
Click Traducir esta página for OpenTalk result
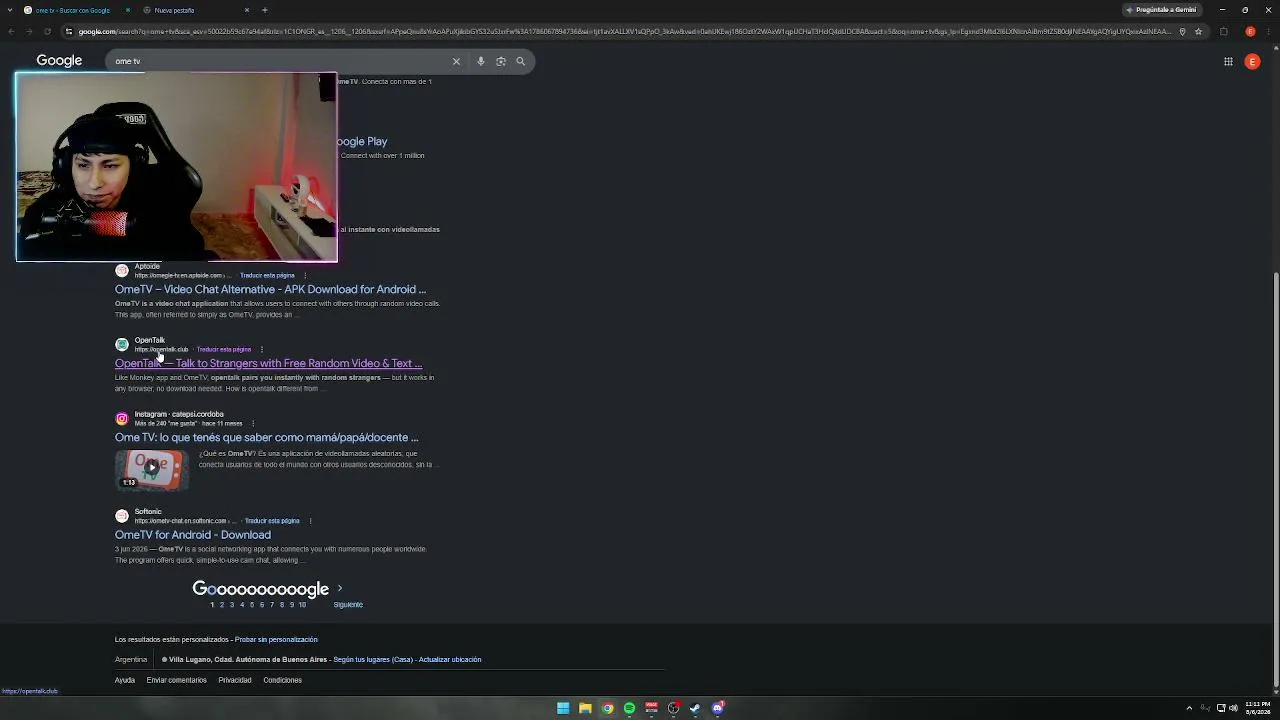pyautogui.click(x=224, y=349)
